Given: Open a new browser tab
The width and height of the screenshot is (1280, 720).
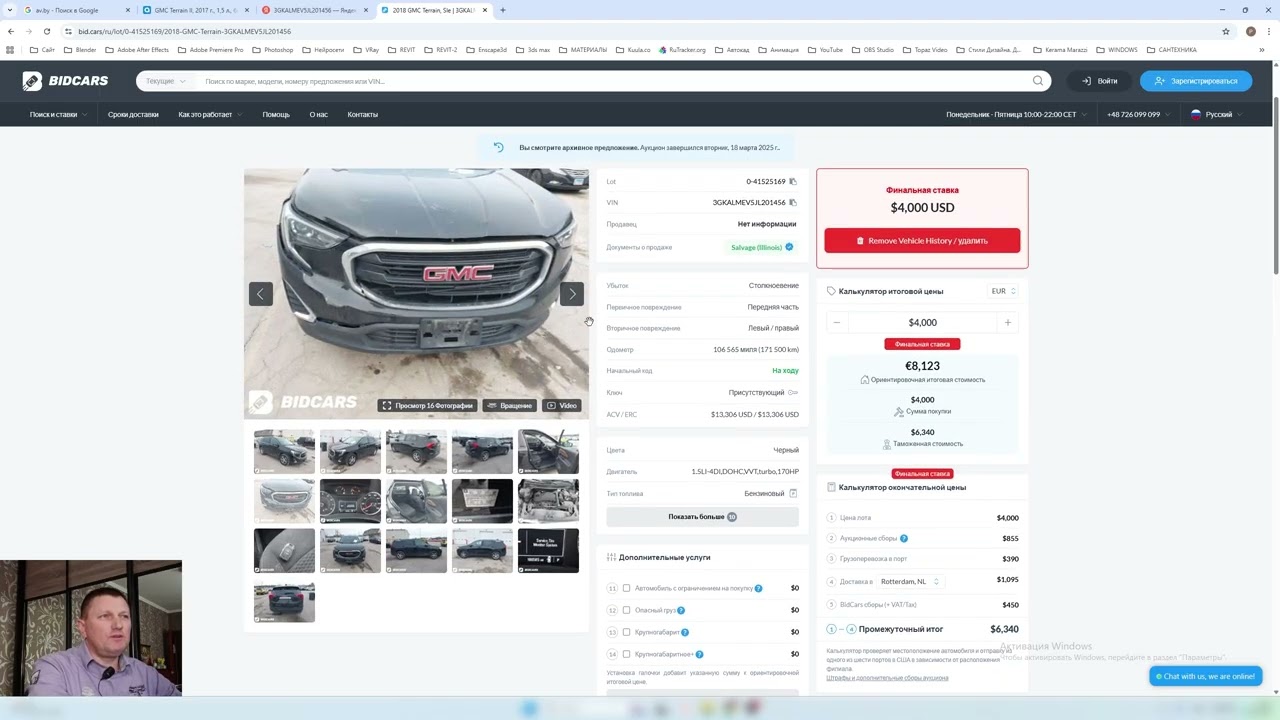Looking at the screenshot, I should tap(502, 10).
